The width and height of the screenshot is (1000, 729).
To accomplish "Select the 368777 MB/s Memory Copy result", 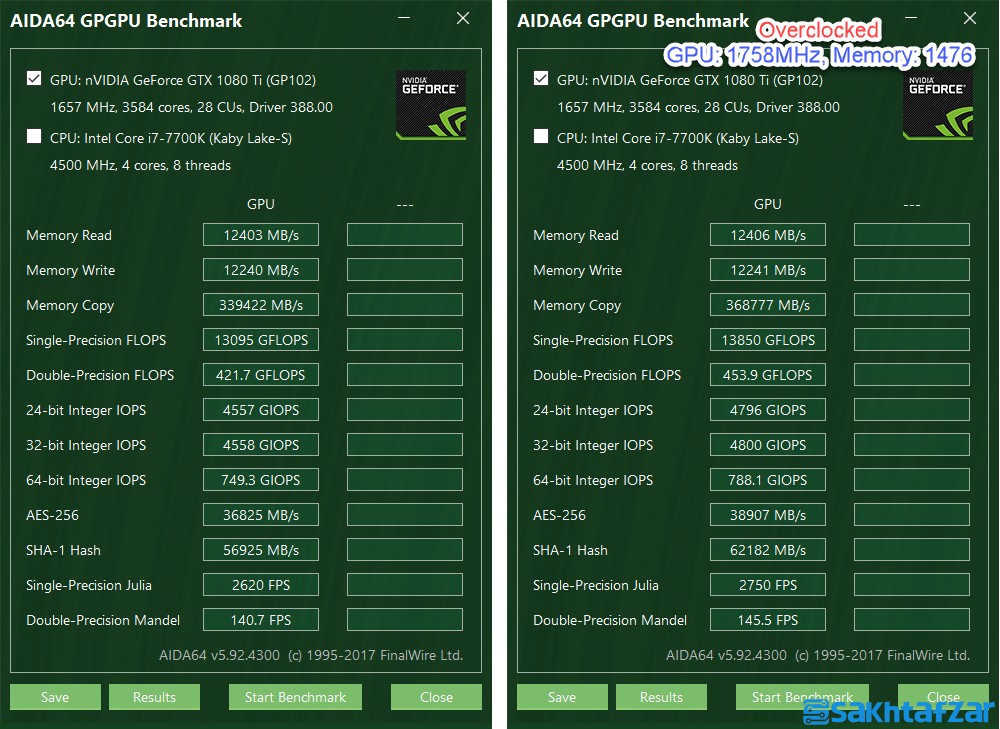I will [768, 305].
